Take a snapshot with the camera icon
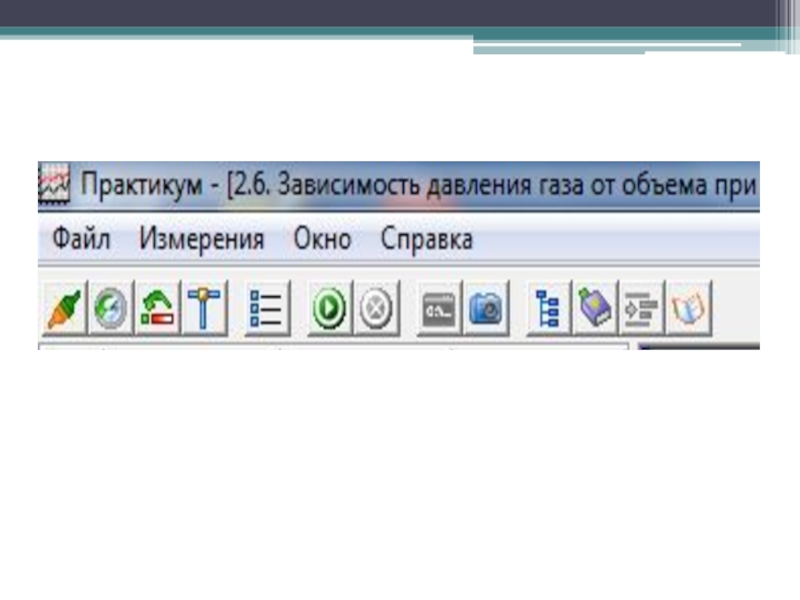Viewport: 800px width, 600px height. 486,308
